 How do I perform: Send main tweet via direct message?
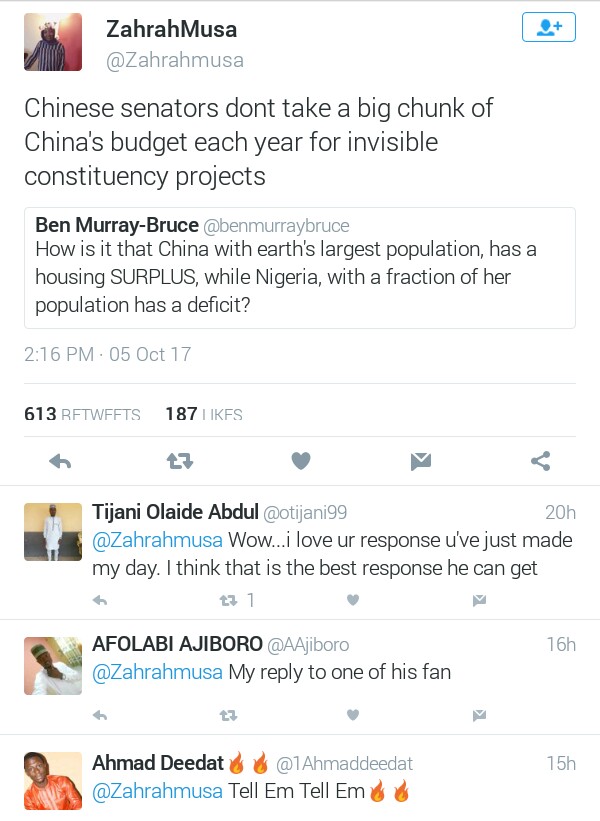pyautogui.click(x=421, y=461)
